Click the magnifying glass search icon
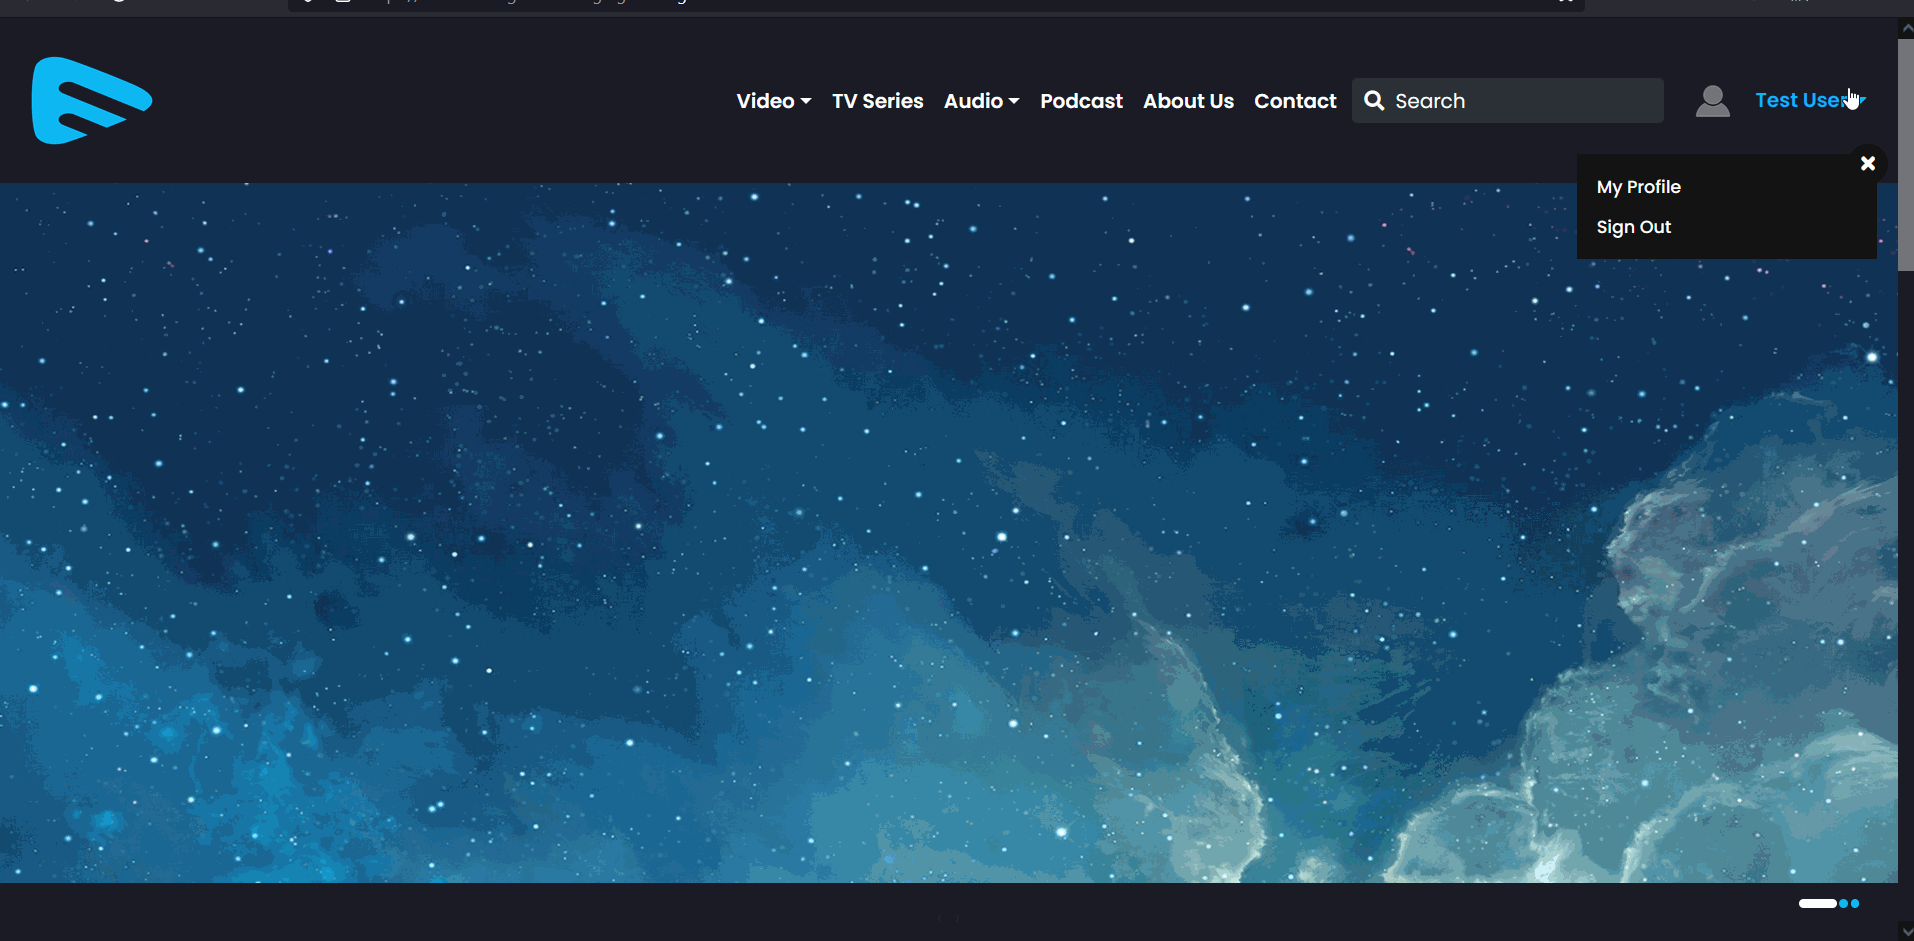1914x941 pixels. pos(1374,101)
